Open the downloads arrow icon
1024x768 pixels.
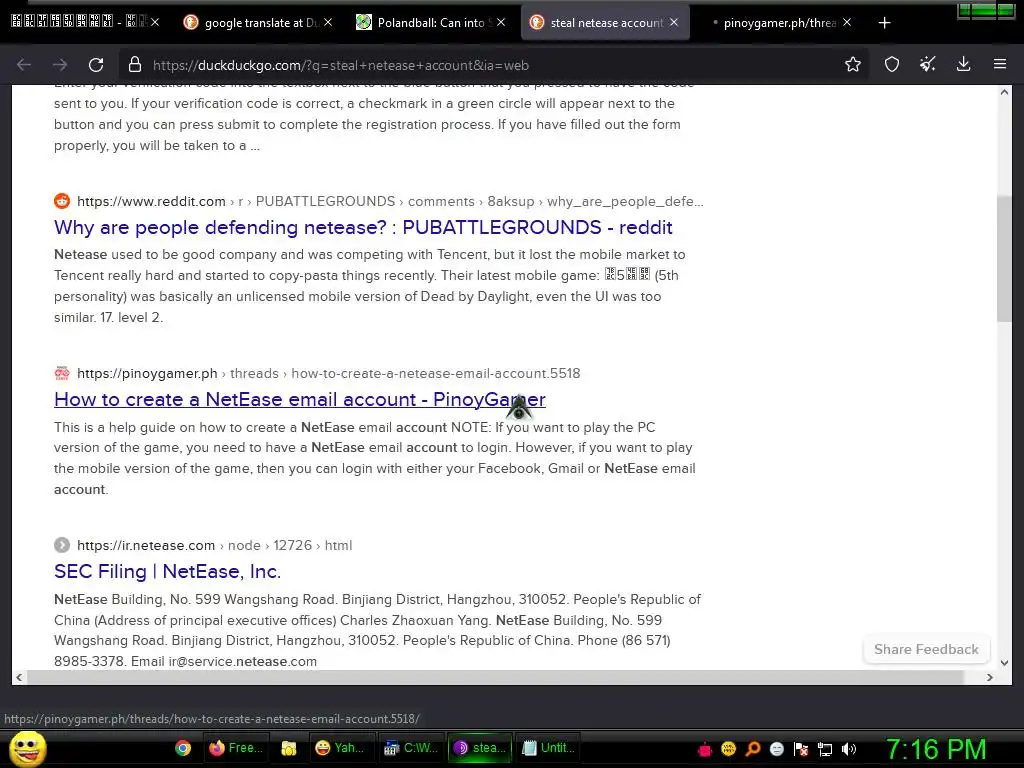tap(963, 64)
